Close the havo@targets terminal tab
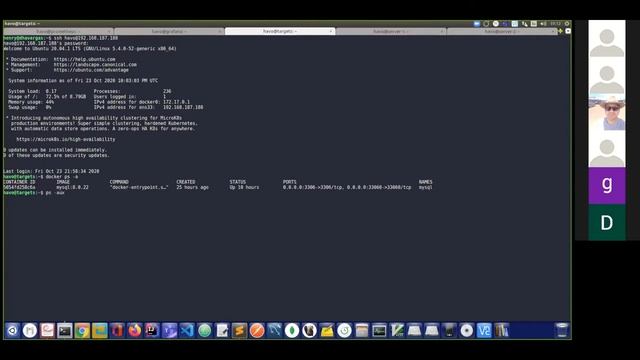The image size is (640, 360). point(331,31)
